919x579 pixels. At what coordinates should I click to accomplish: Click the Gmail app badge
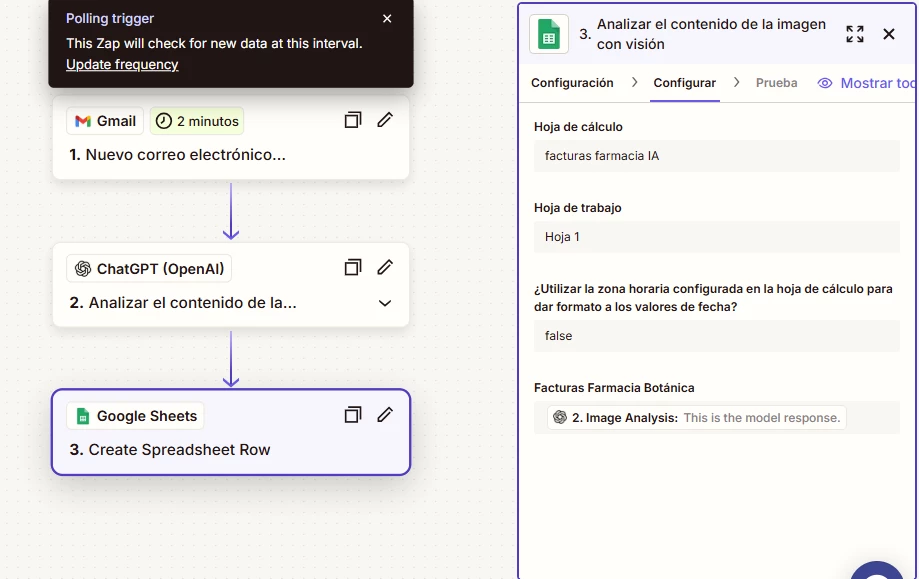(105, 121)
